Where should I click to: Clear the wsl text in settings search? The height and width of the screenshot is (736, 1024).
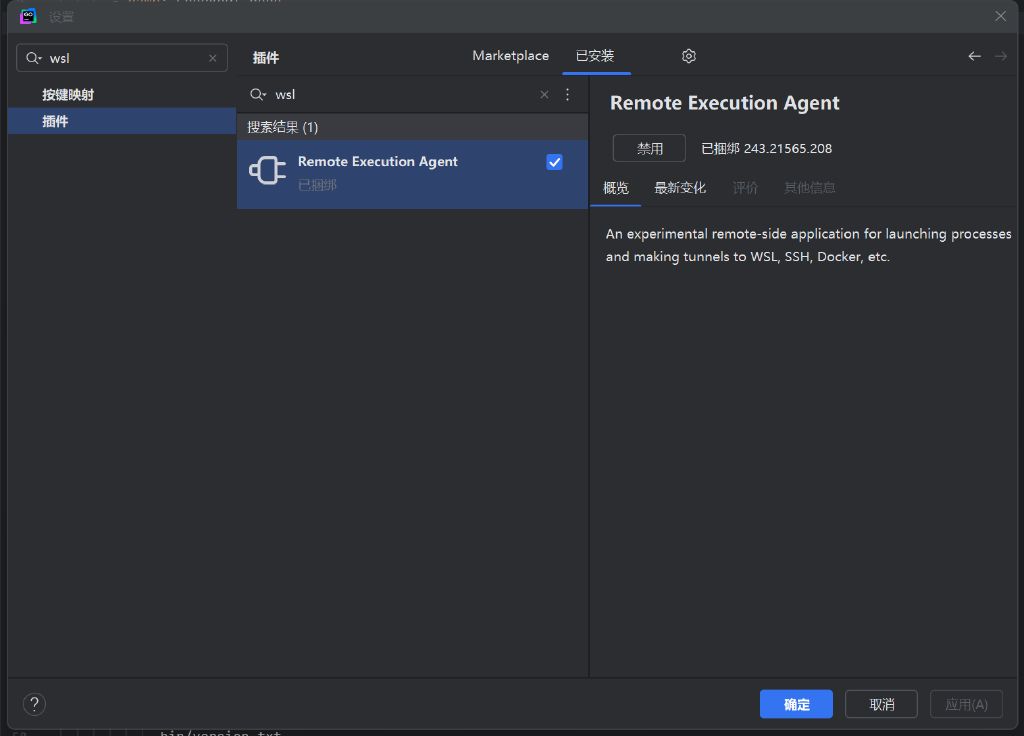tap(213, 58)
